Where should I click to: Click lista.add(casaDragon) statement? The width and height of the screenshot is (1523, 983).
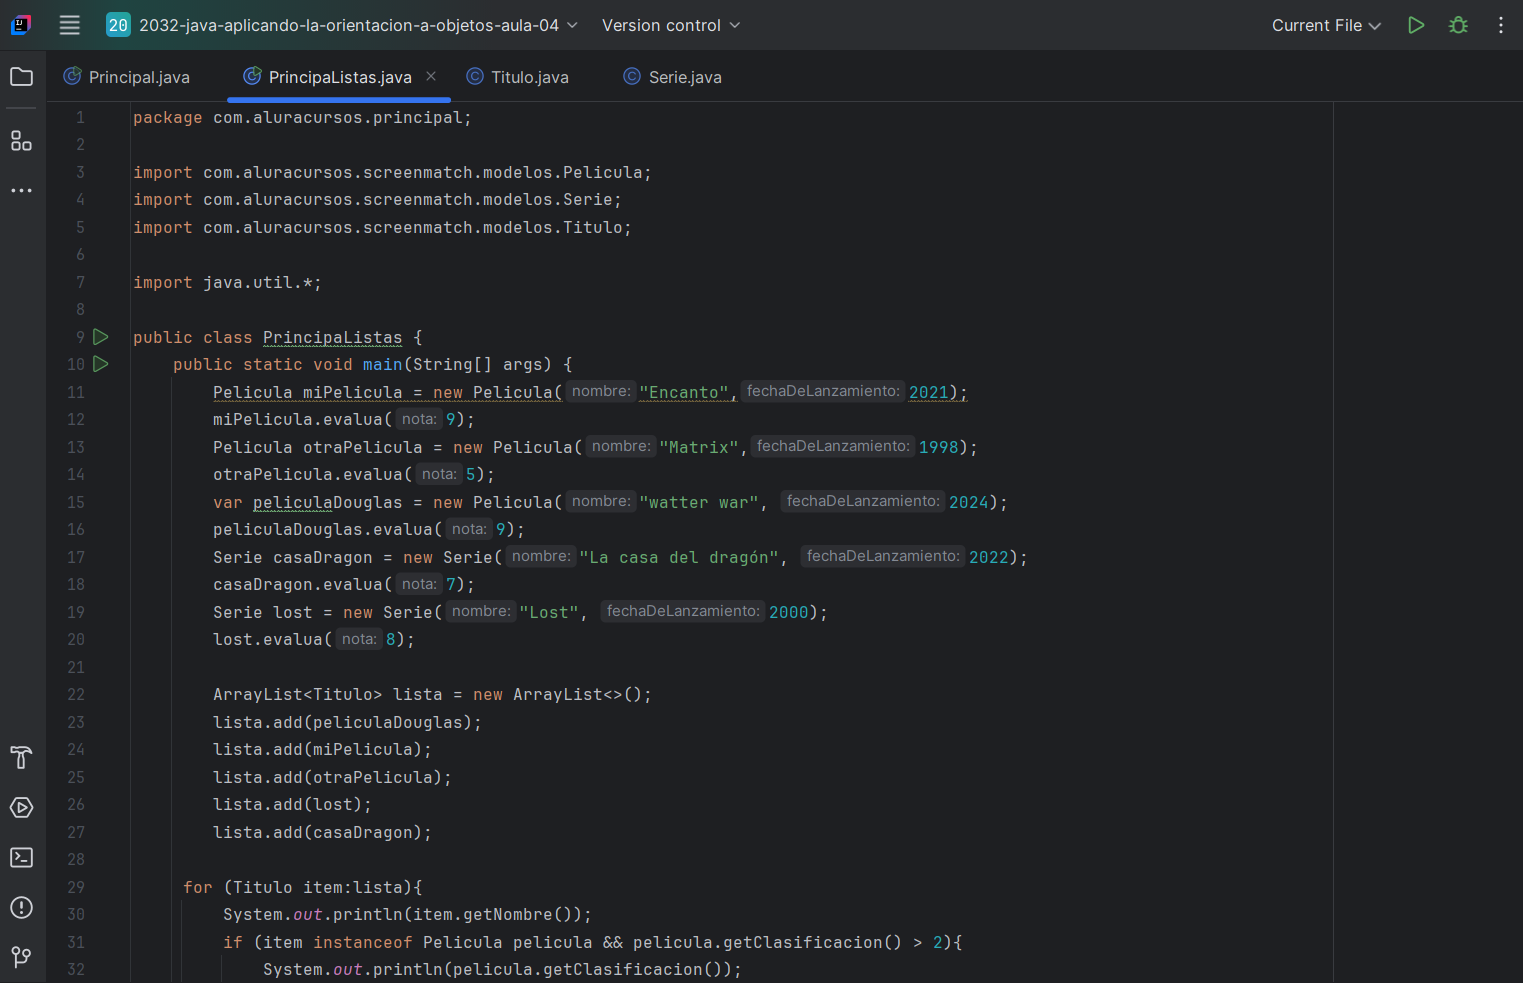coord(322,833)
